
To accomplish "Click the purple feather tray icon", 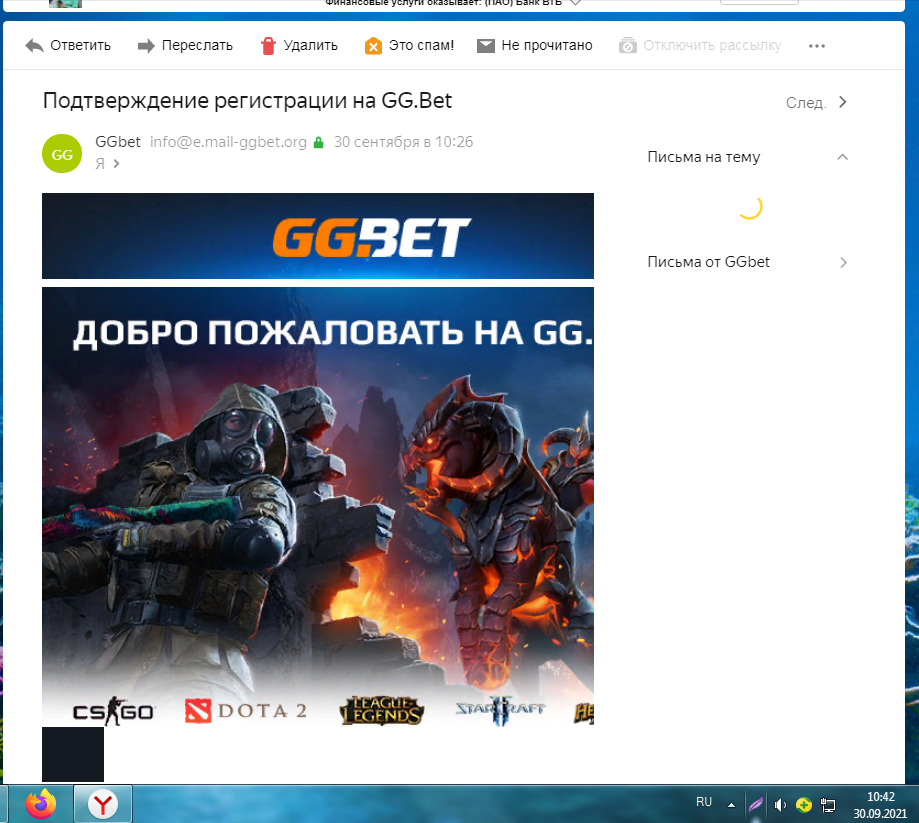I will pos(755,805).
